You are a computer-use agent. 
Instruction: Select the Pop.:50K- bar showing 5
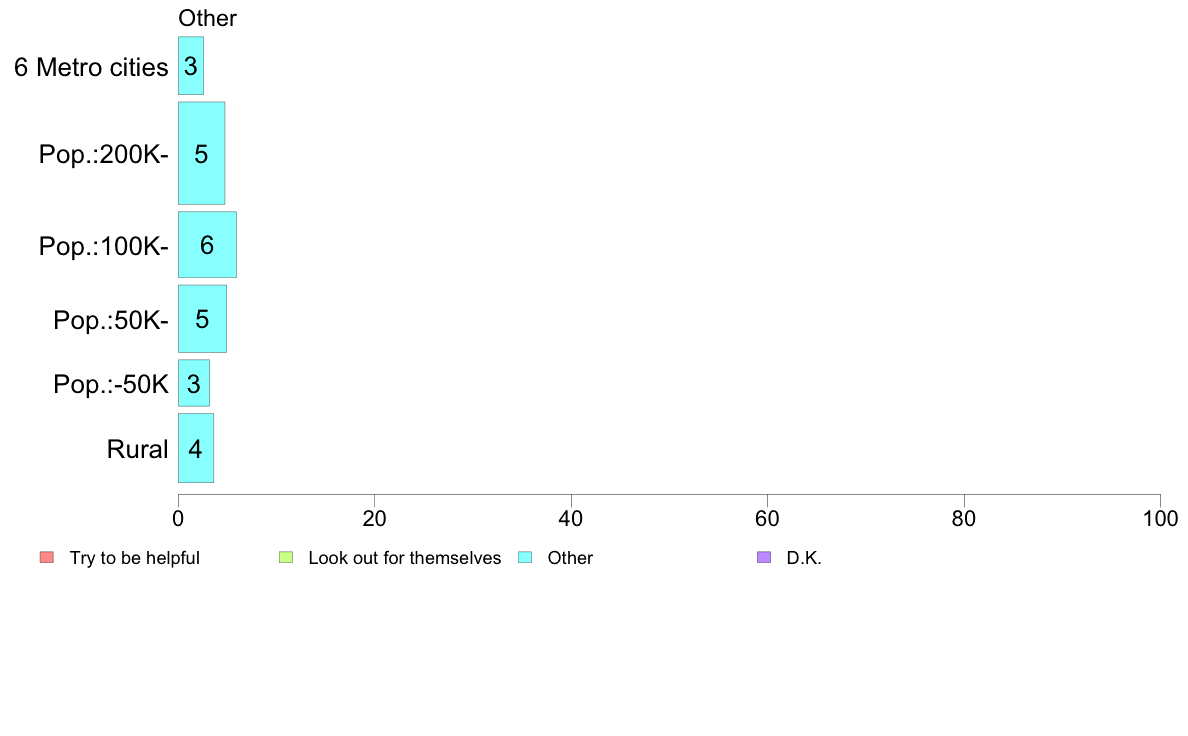click(202, 319)
